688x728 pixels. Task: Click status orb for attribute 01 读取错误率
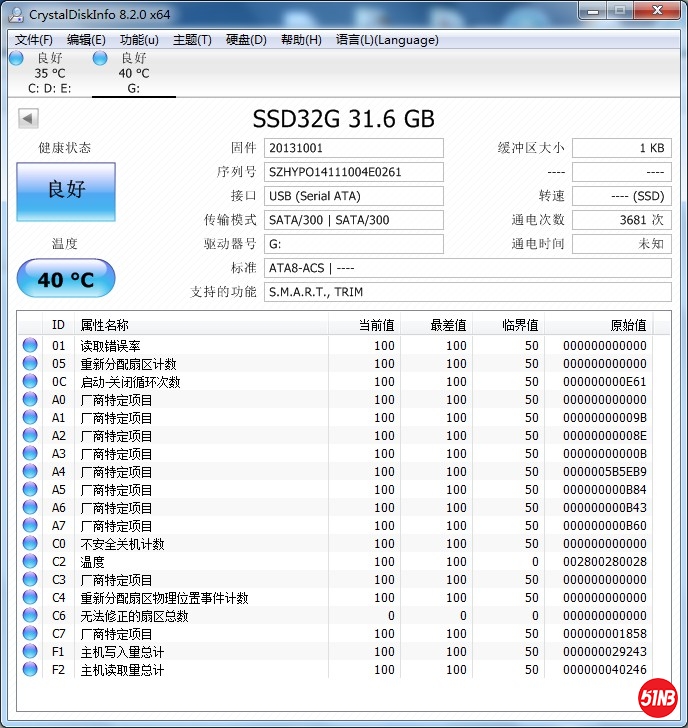[x=30, y=346]
